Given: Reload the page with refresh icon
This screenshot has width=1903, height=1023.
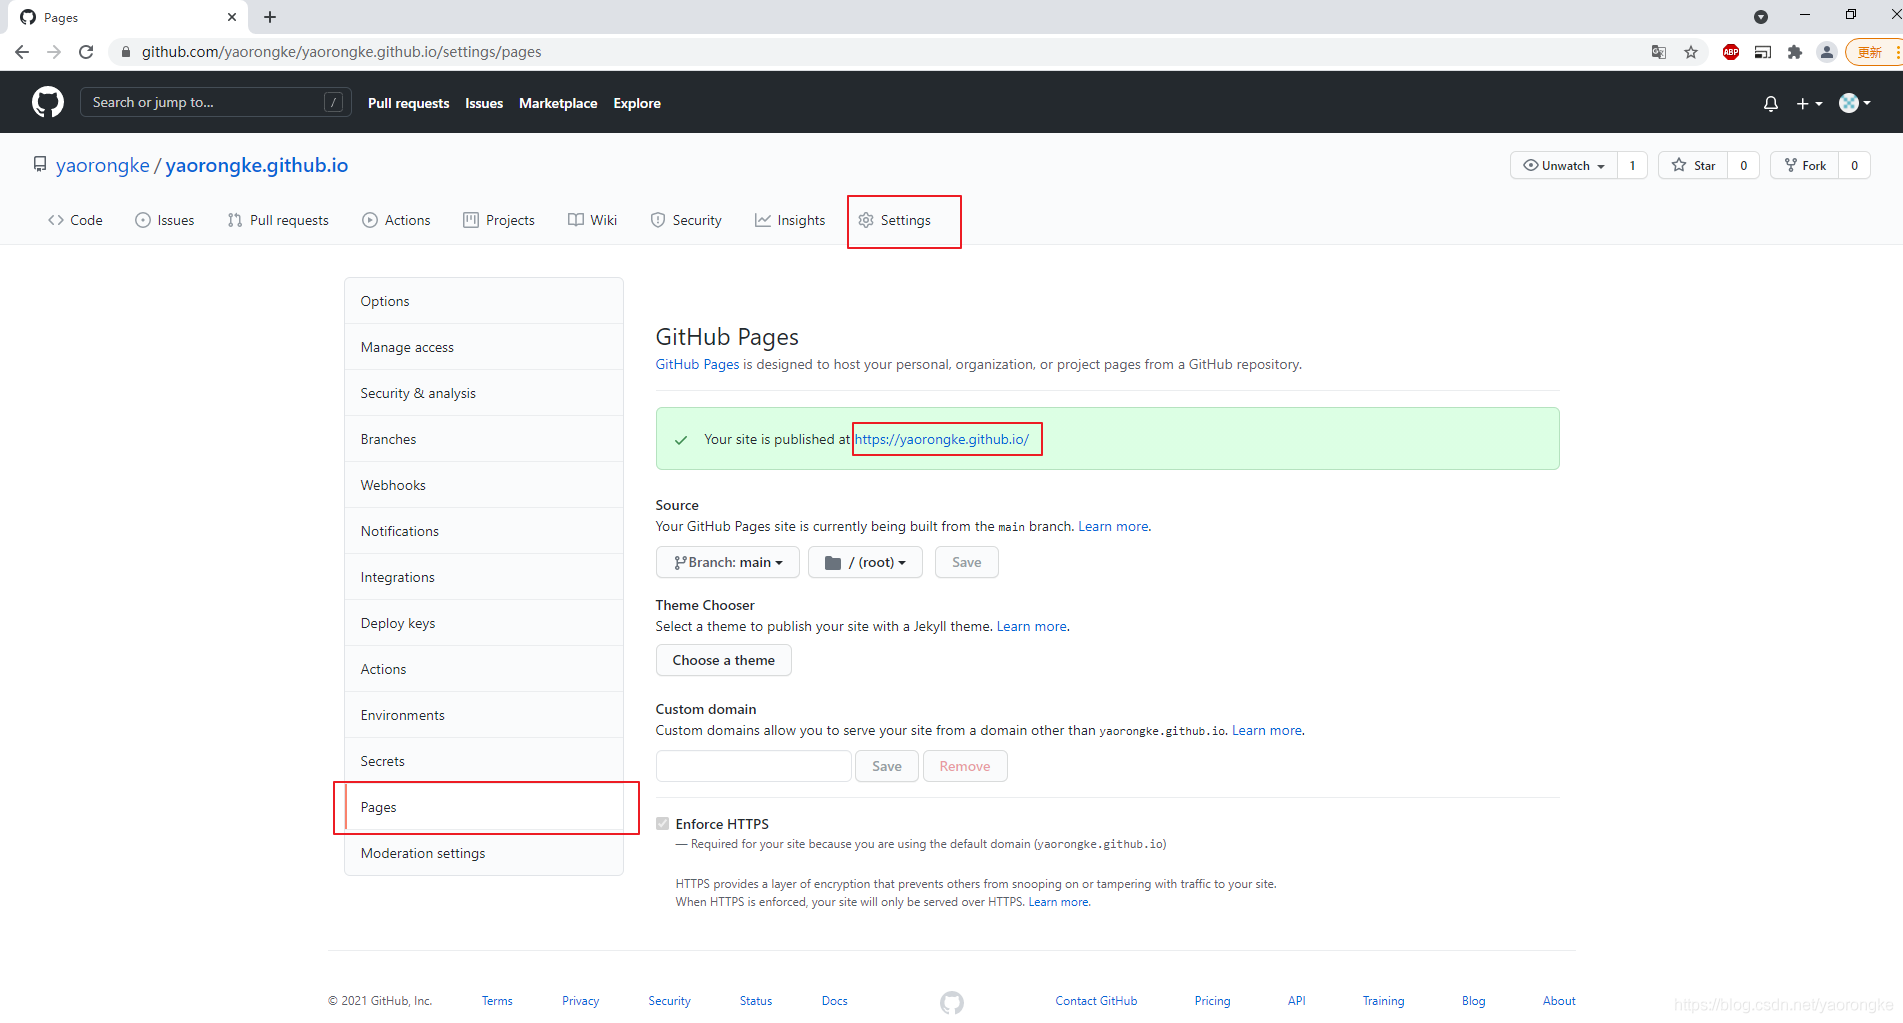Looking at the screenshot, I should click(87, 52).
